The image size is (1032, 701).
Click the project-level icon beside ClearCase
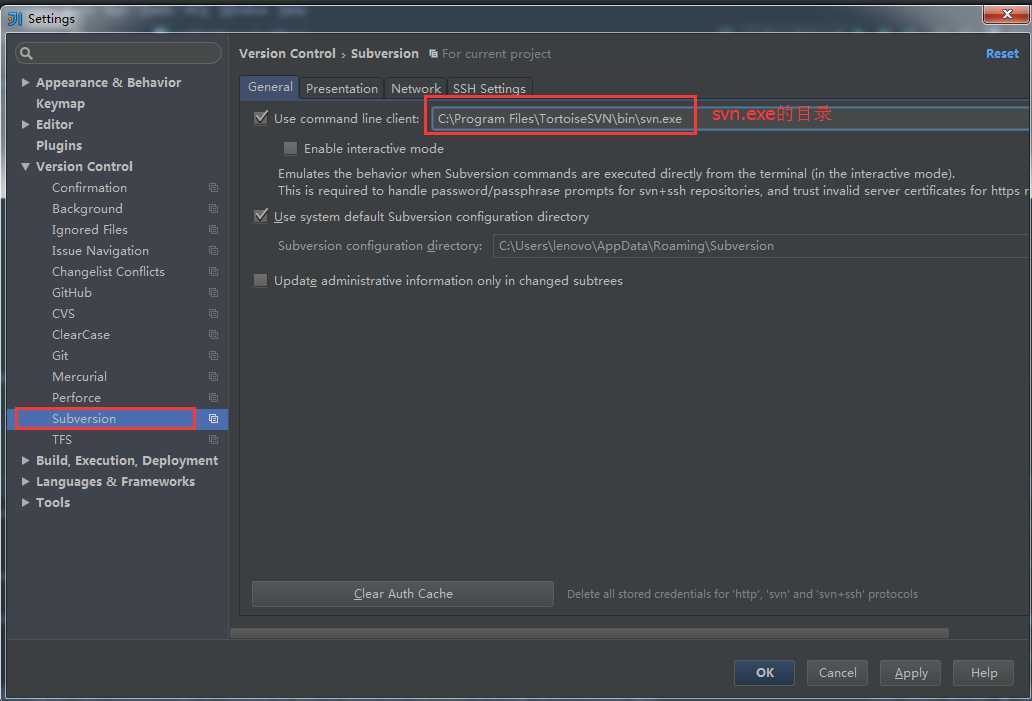(x=213, y=334)
